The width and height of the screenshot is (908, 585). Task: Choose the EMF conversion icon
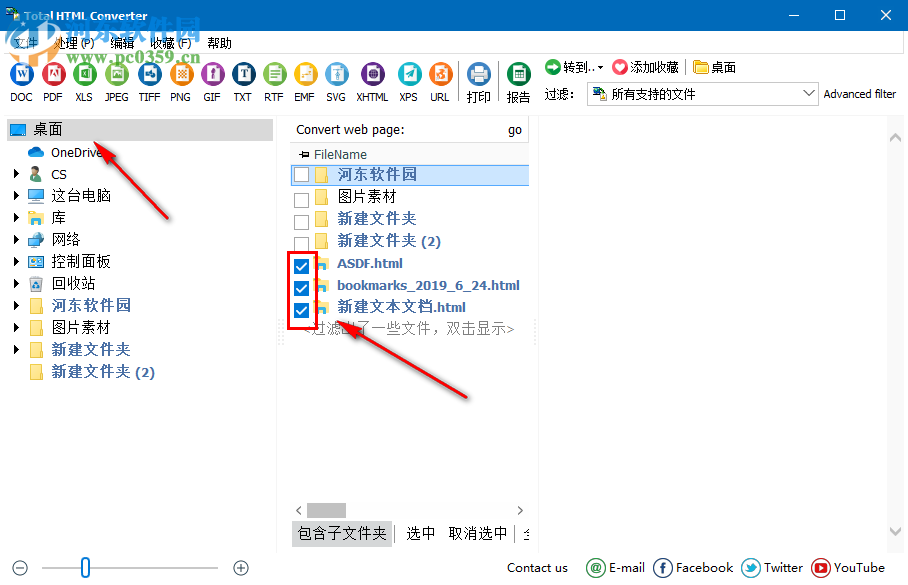pos(305,74)
